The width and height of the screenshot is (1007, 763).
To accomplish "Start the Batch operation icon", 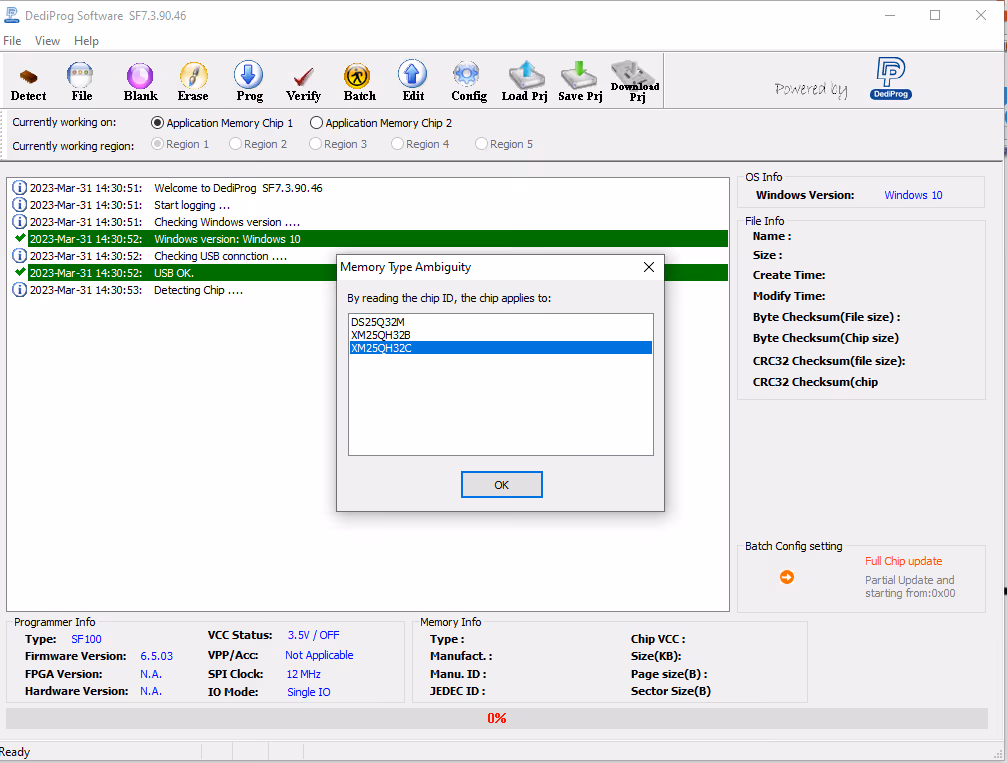I will [x=359, y=83].
